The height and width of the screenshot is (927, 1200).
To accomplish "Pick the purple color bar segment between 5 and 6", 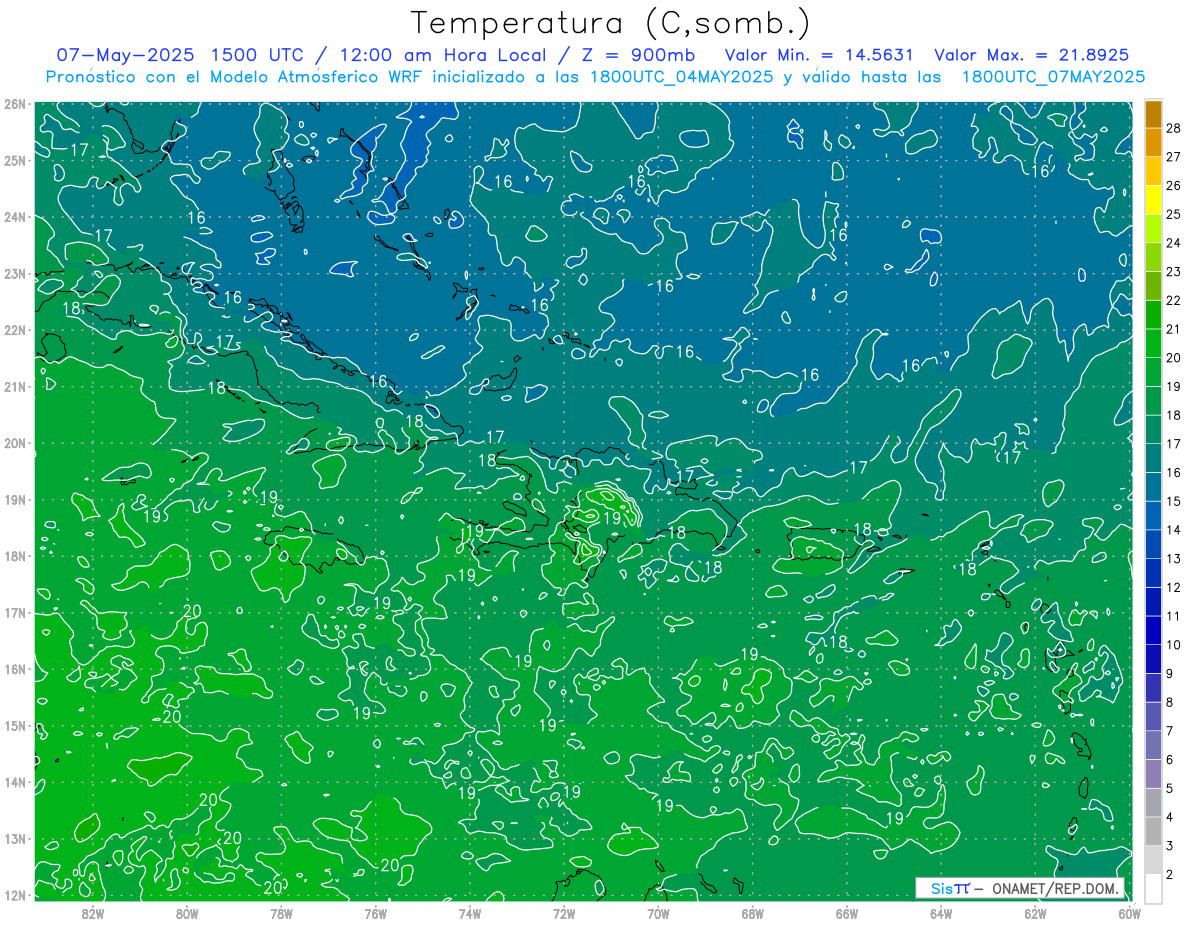I will coord(1153,775).
